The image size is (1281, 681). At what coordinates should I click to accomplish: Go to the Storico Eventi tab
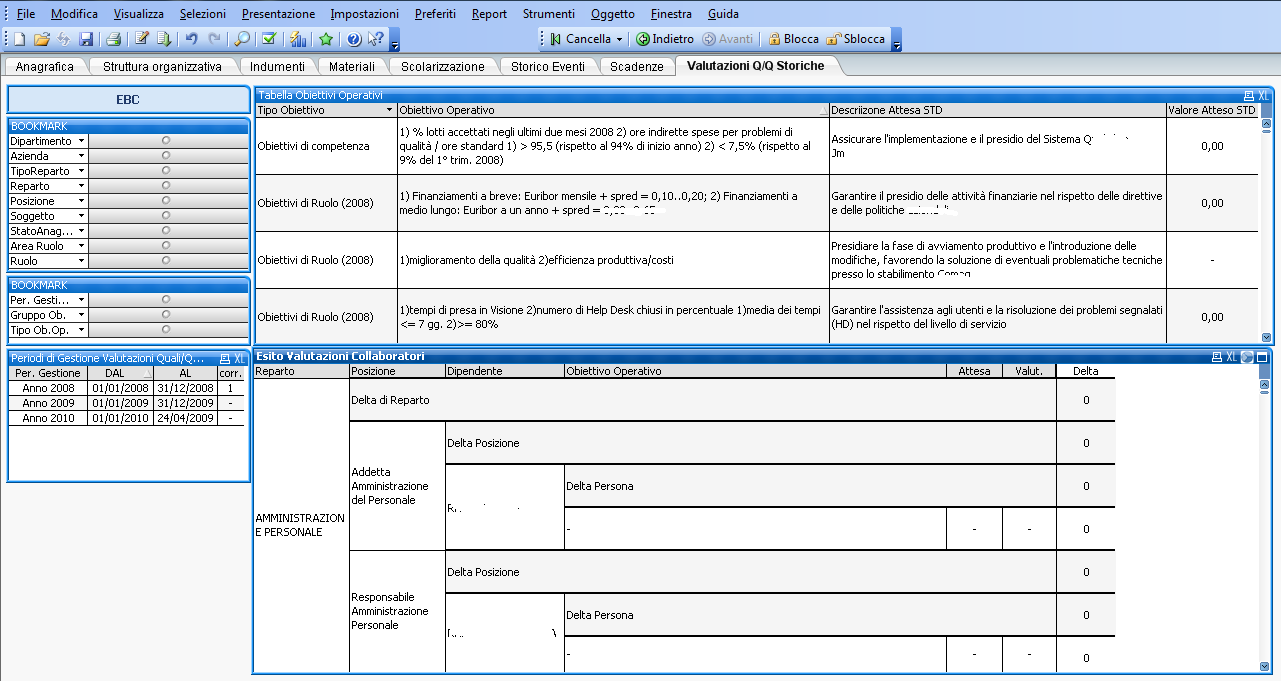point(548,66)
